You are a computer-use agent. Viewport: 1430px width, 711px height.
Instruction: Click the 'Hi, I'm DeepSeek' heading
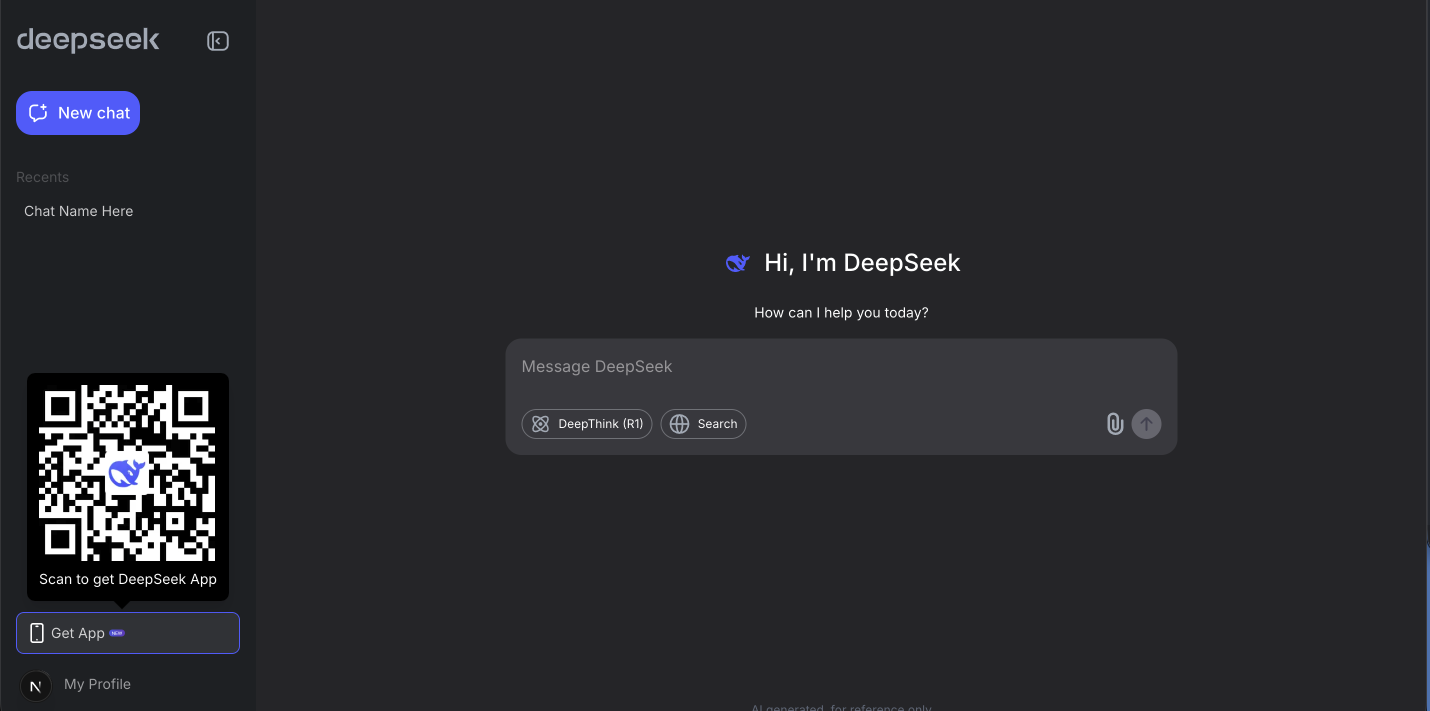point(862,263)
